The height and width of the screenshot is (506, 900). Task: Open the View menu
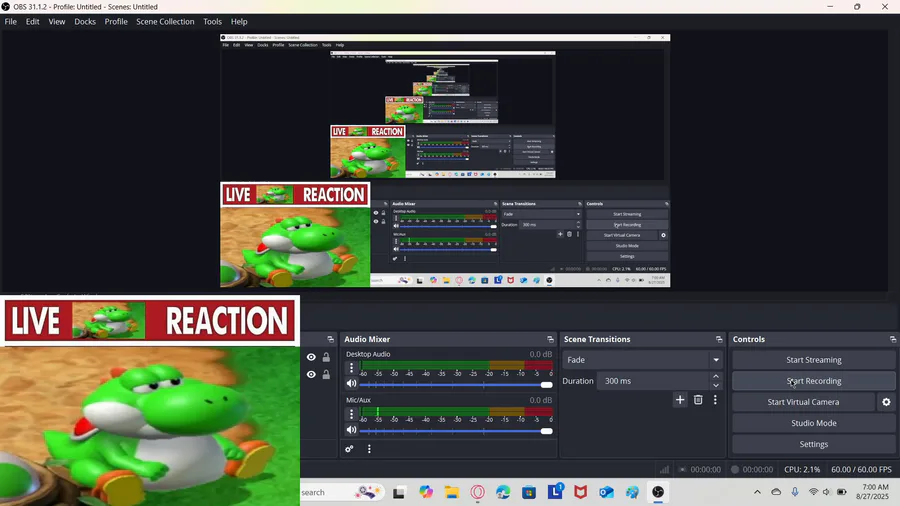click(56, 21)
